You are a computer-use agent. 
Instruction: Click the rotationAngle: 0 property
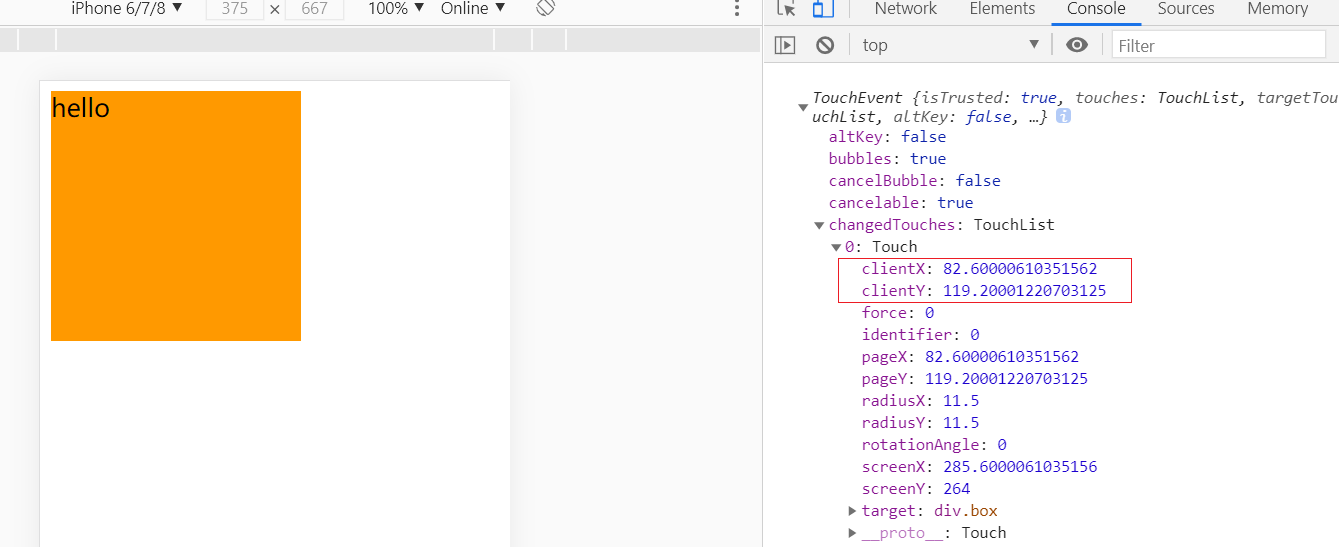[934, 445]
